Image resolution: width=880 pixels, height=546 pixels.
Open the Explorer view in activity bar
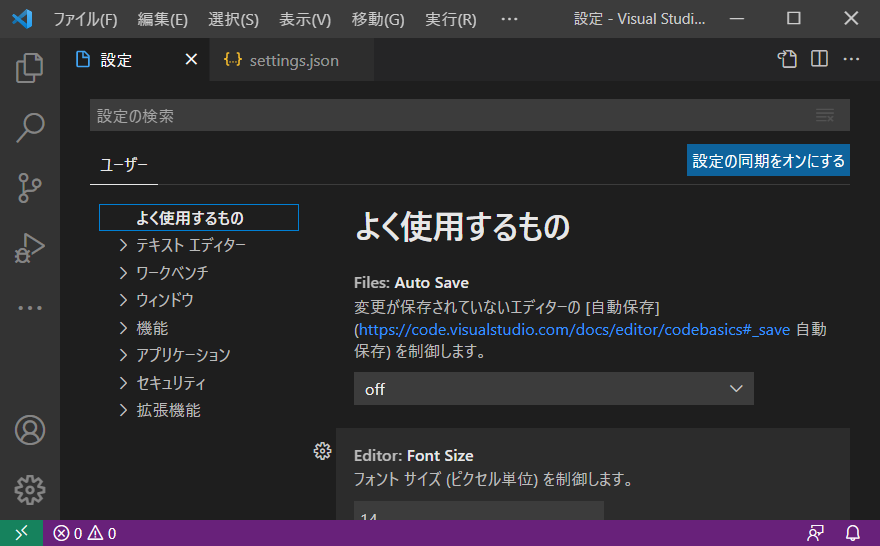click(30, 67)
